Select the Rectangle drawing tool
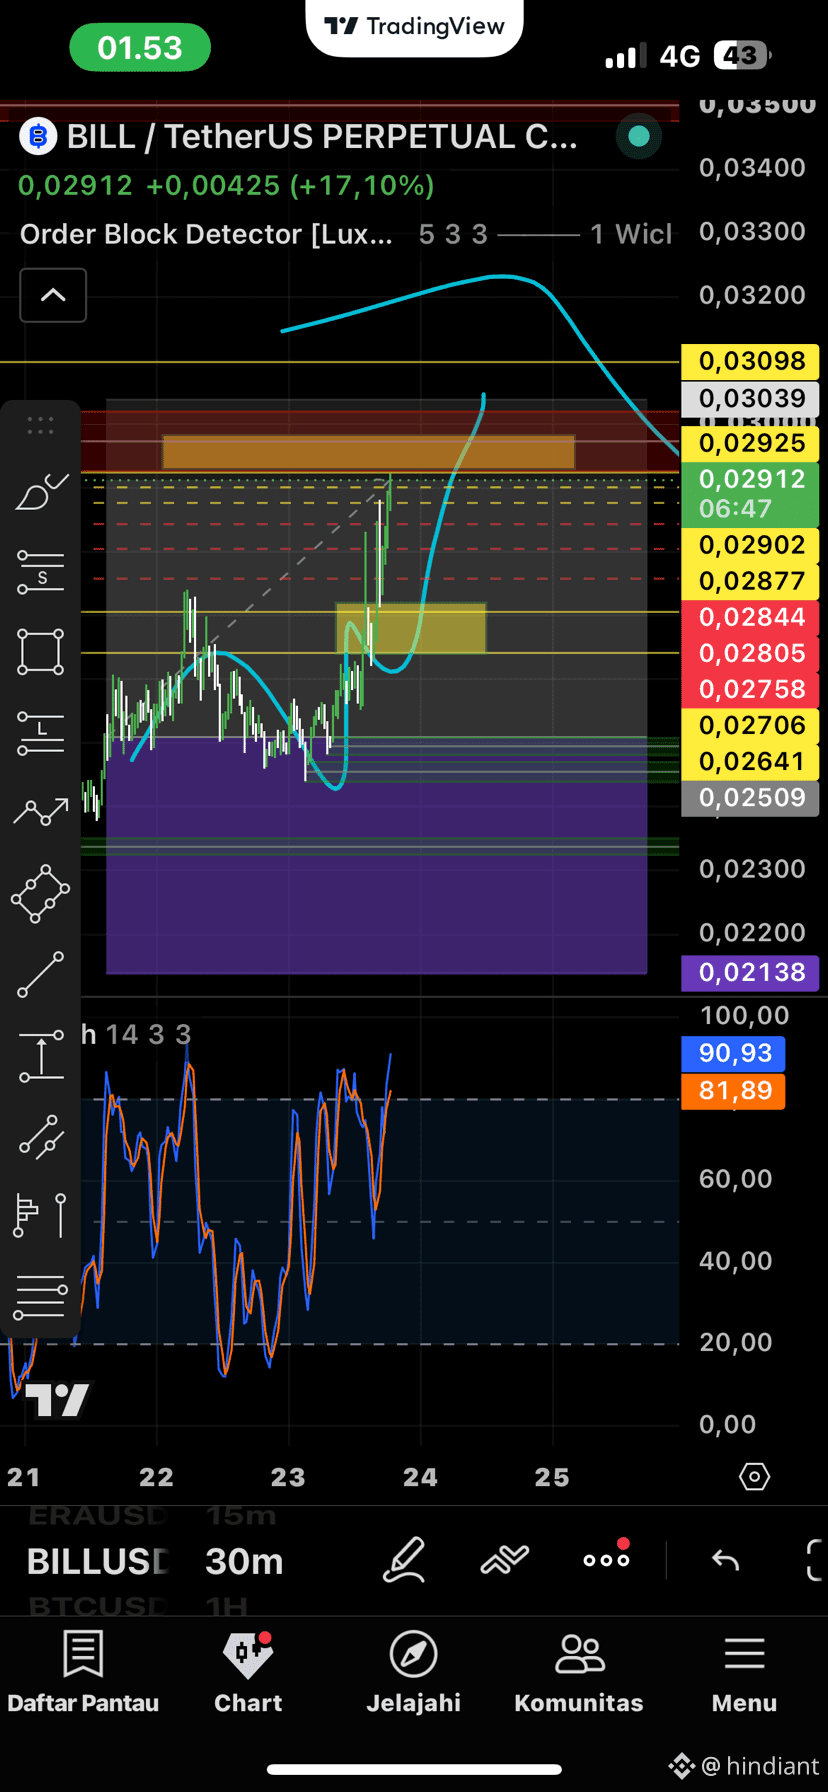This screenshot has height=1792, width=828. click(x=40, y=652)
